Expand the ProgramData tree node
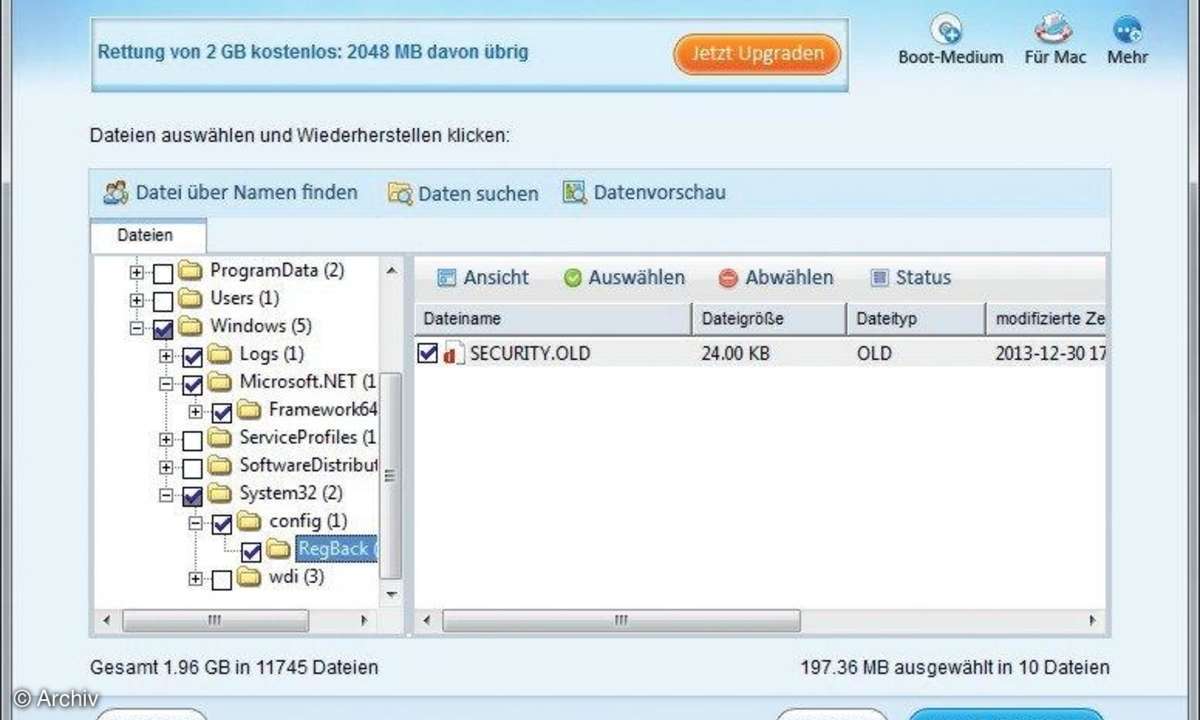The width and height of the screenshot is (1200, 720). [x=137, y=271]
